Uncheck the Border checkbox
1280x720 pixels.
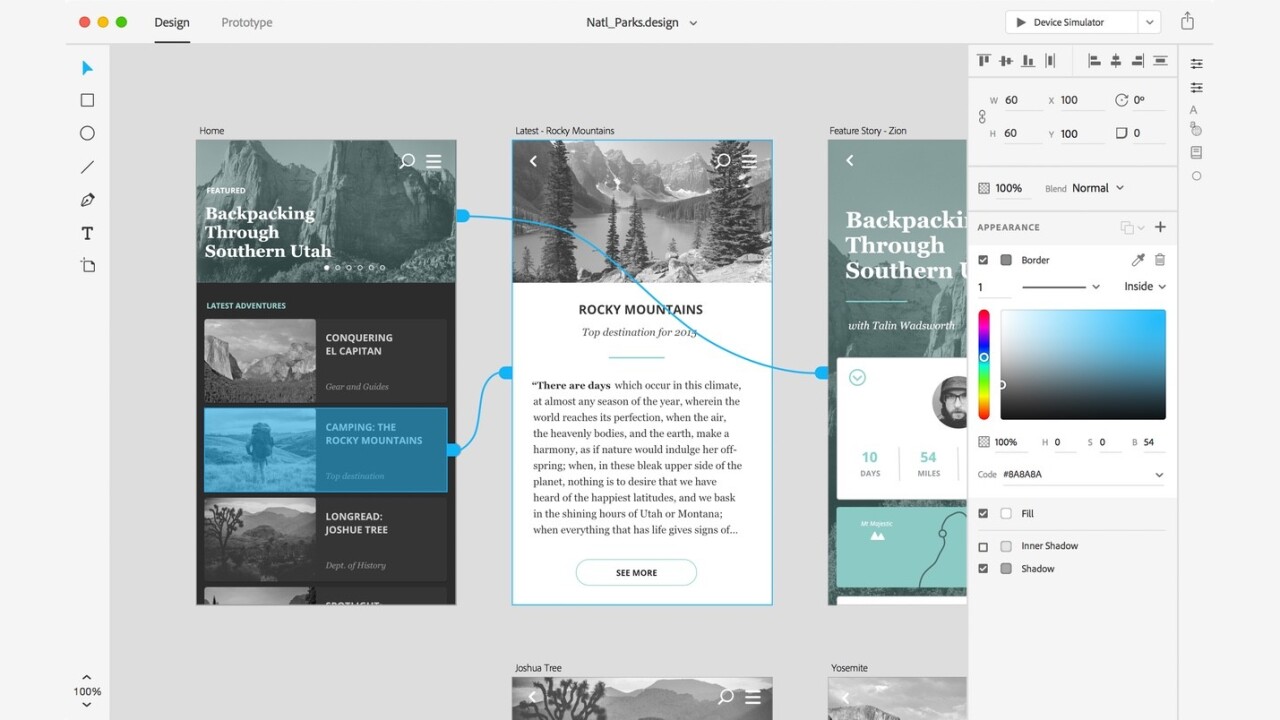[983, 260]
